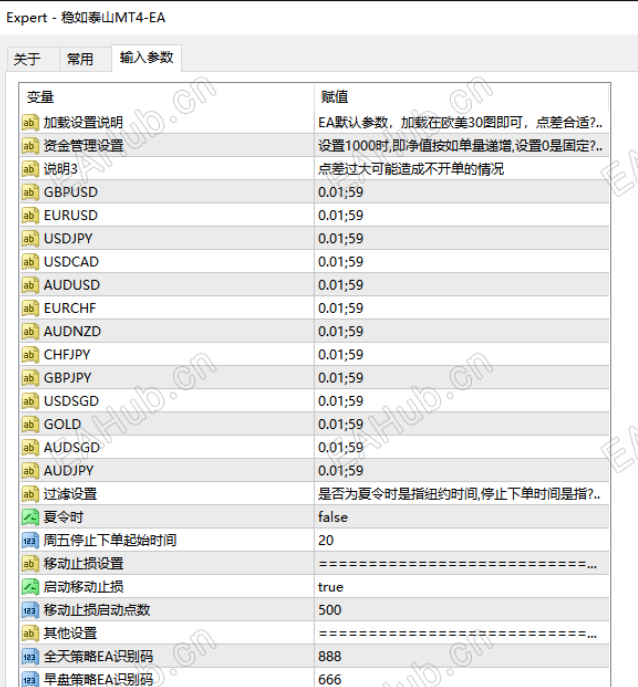This screenshot has height=687, width=638.
Task: Select the USDJPY variable name
Action: 68,239
